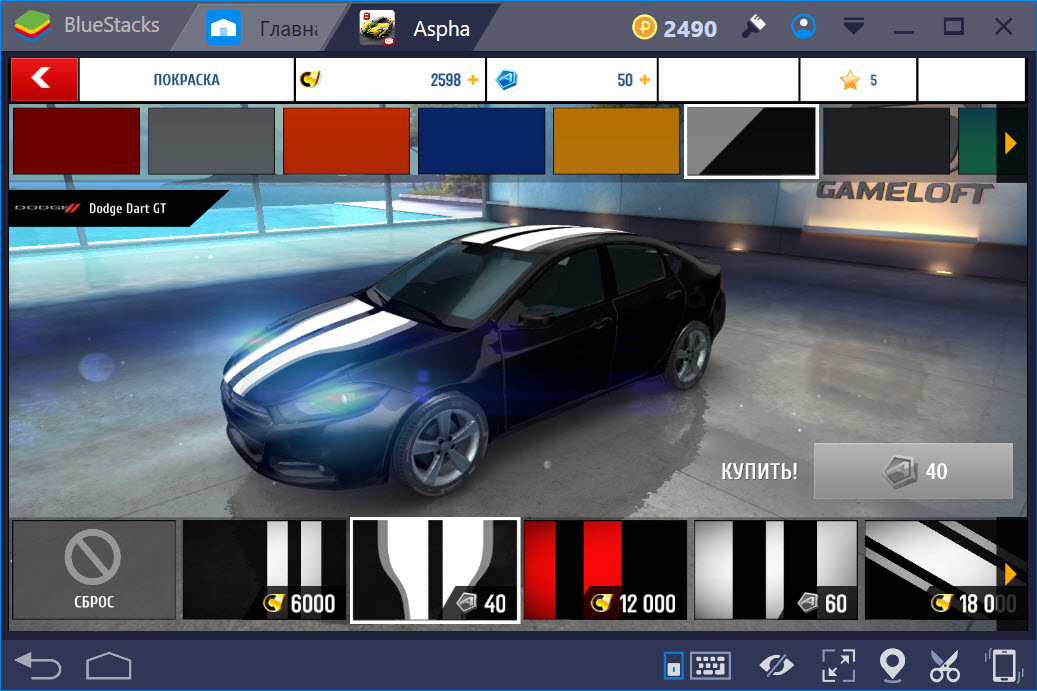Viewport: 1037px width, 691px height.
Task: Click the location pin icon
Action: [x=891, y=665]
